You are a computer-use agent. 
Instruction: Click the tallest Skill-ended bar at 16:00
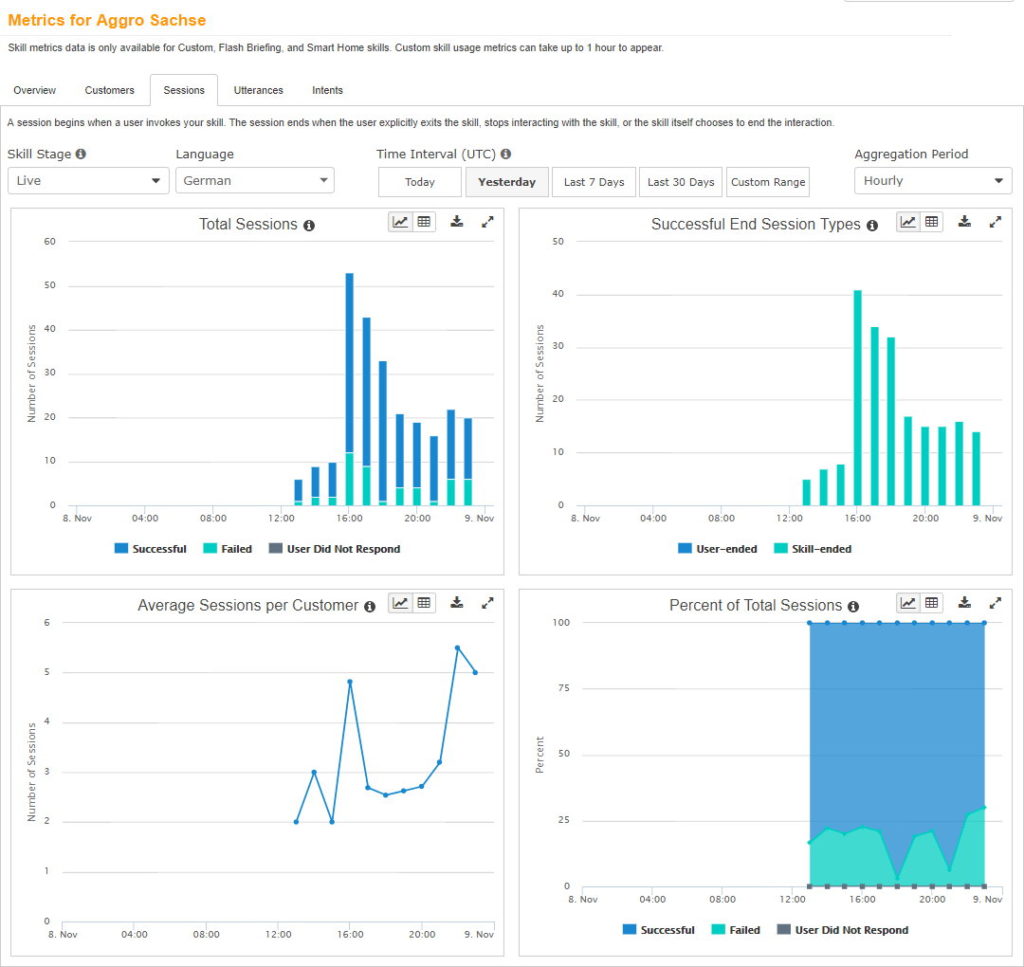click(857, 398)
